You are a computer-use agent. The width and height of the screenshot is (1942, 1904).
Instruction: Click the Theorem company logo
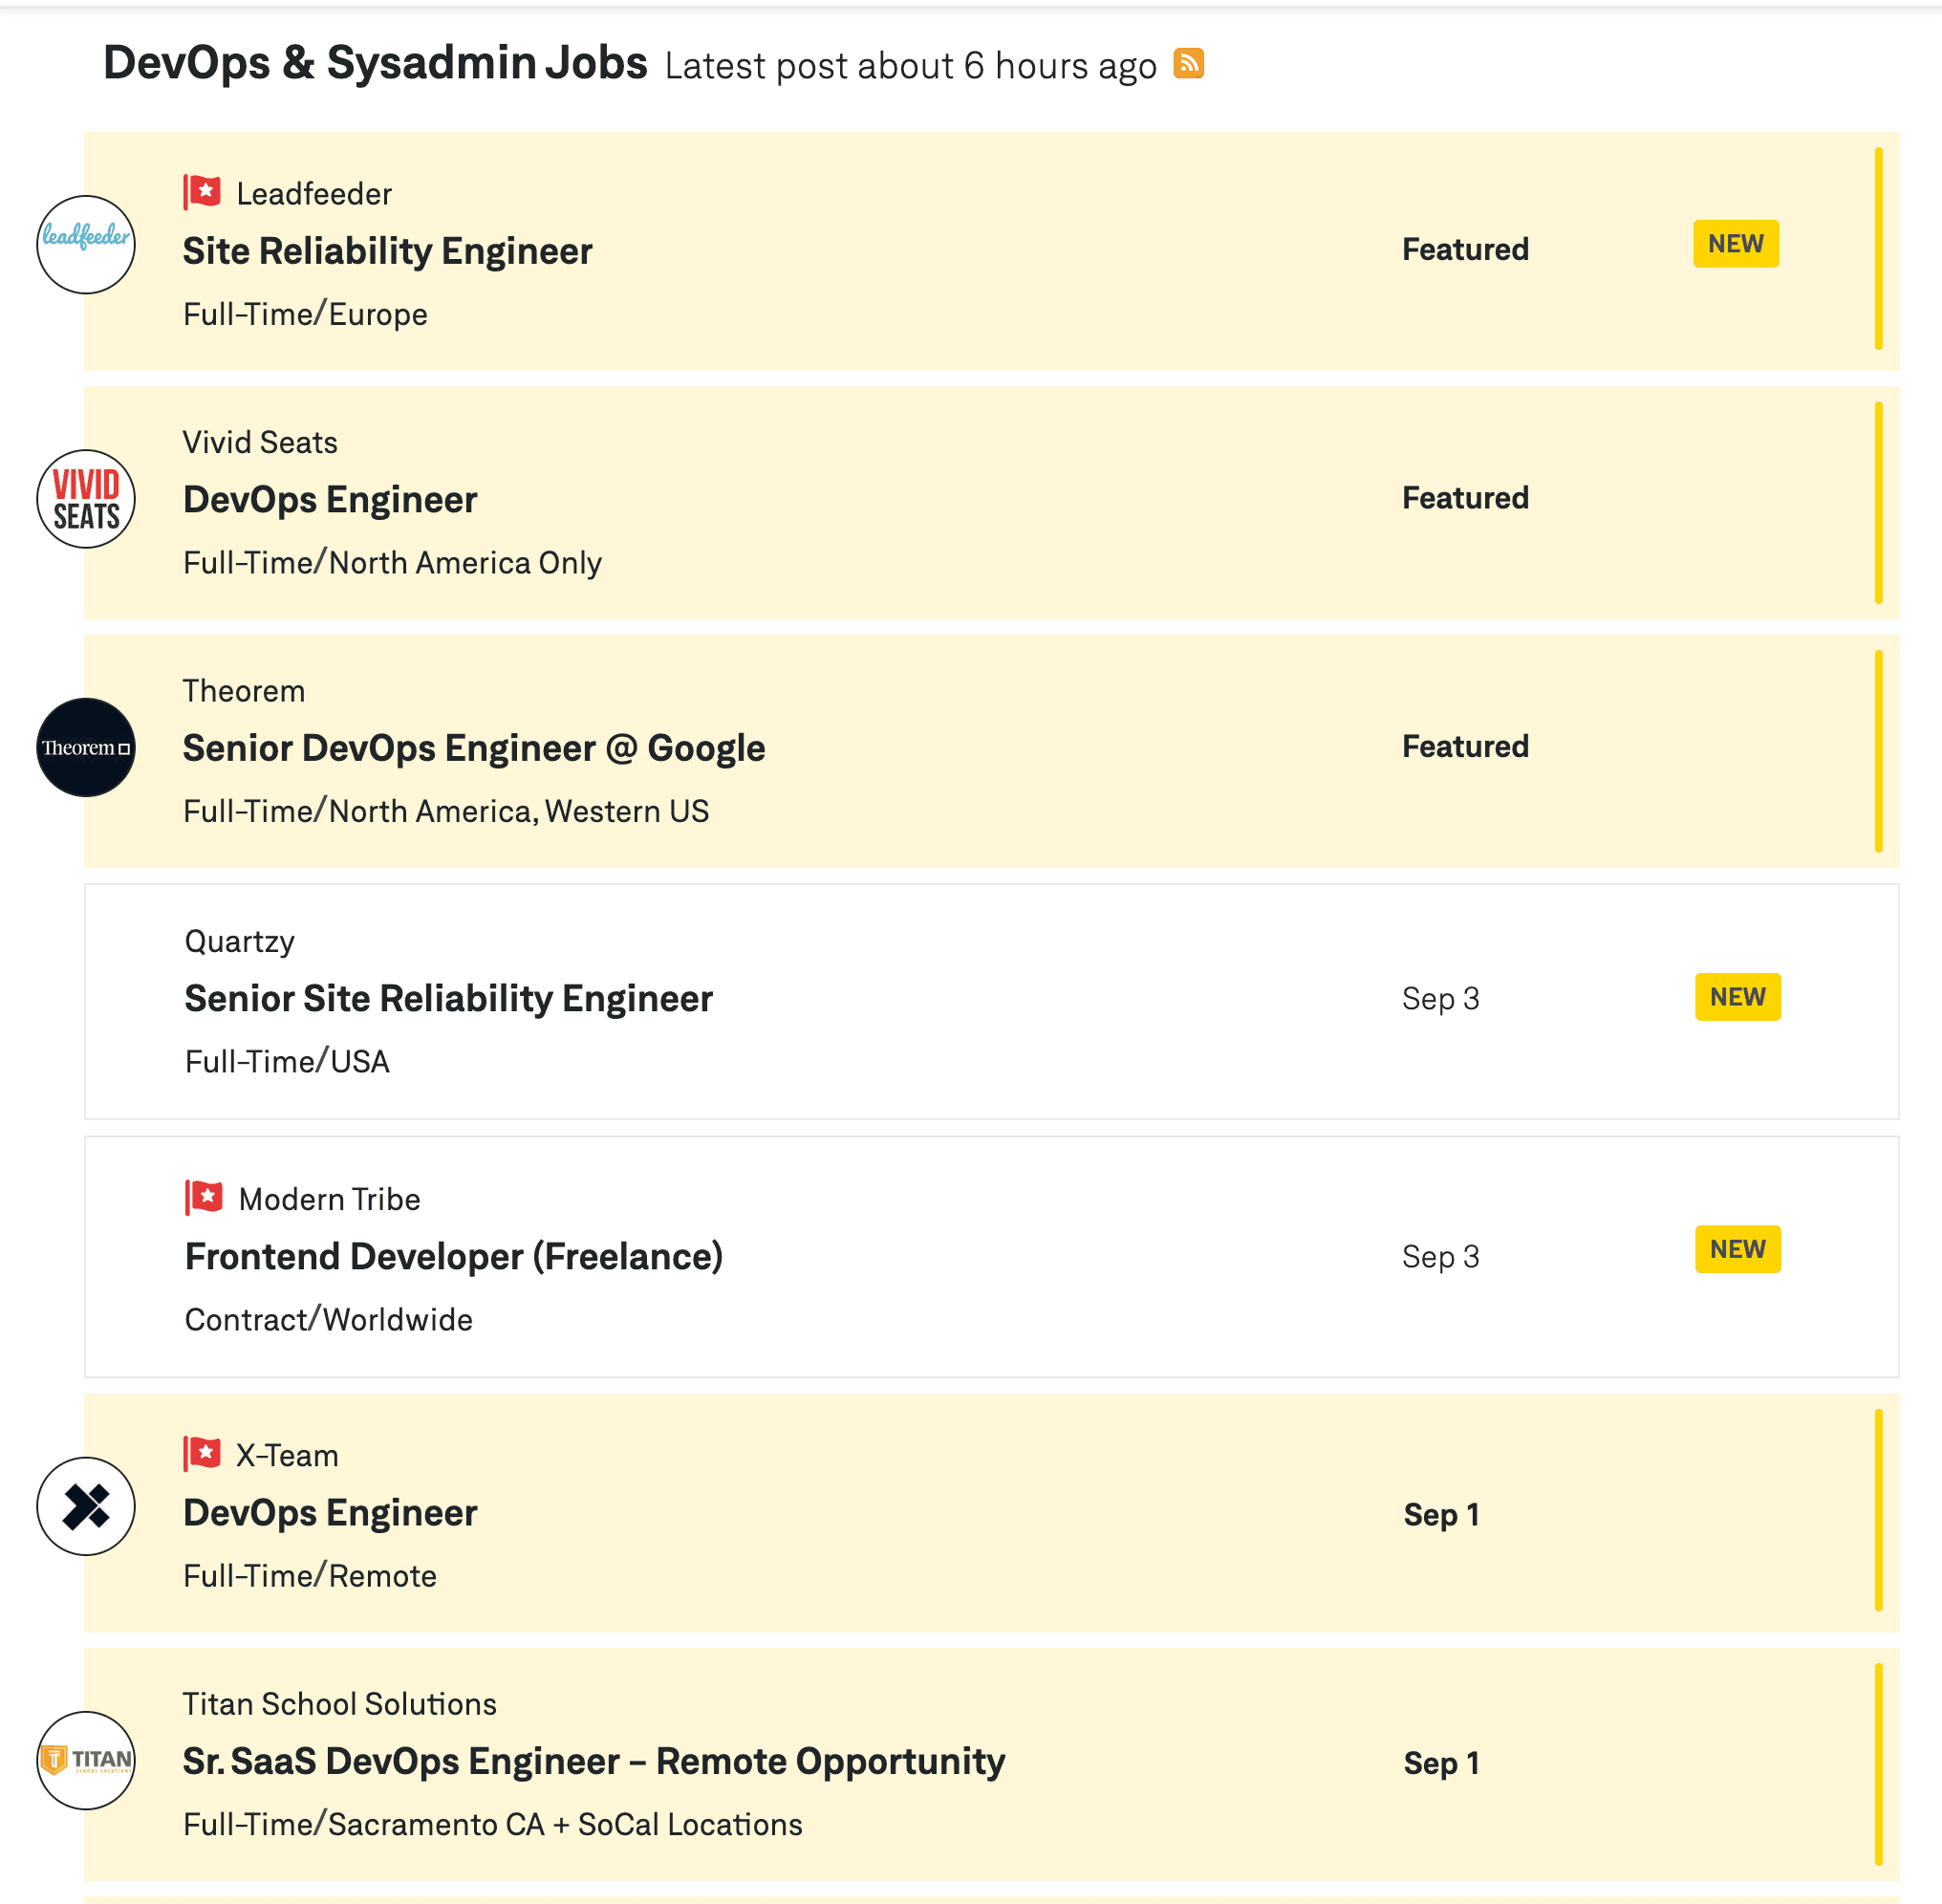click(x=86, y=748)
